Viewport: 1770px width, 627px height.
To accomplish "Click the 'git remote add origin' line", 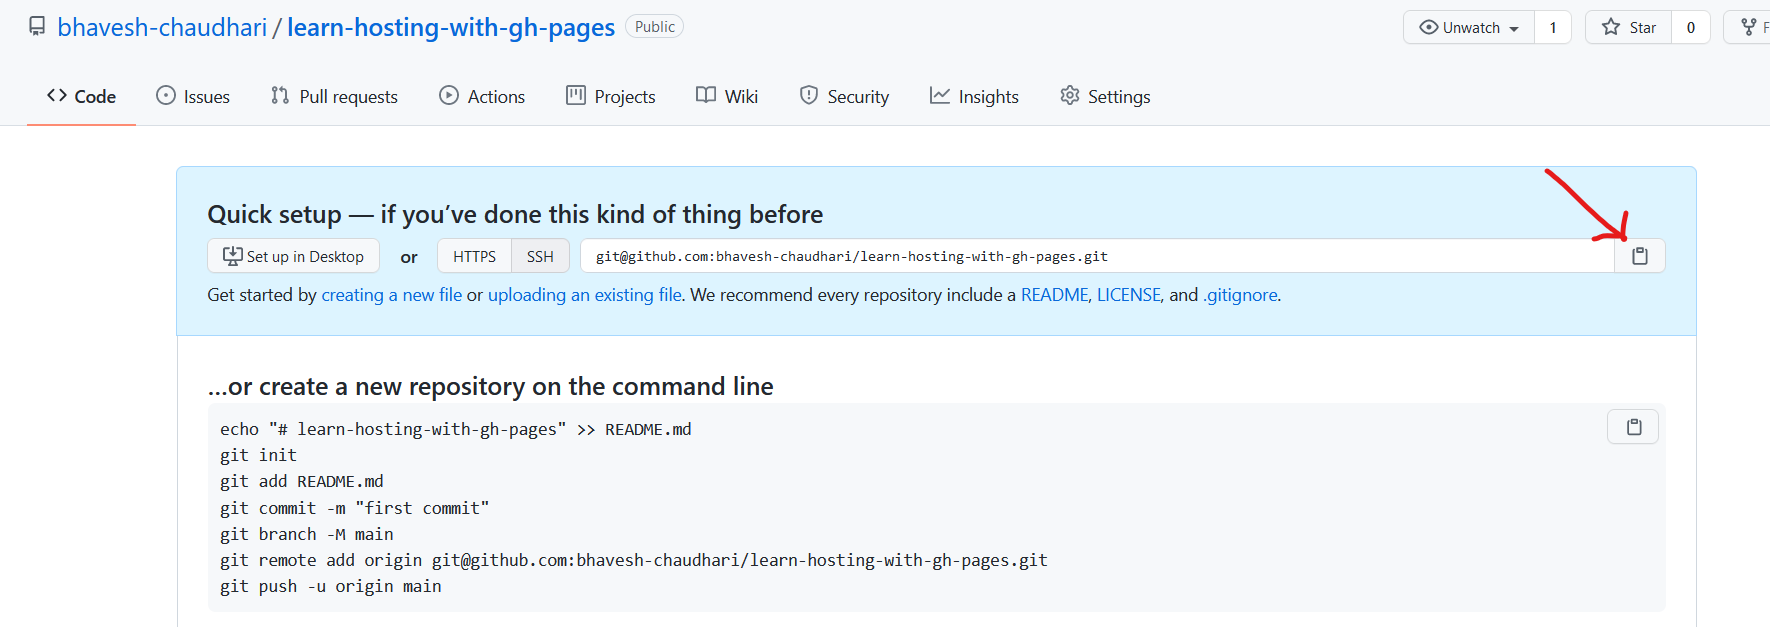I will (634, 560).
